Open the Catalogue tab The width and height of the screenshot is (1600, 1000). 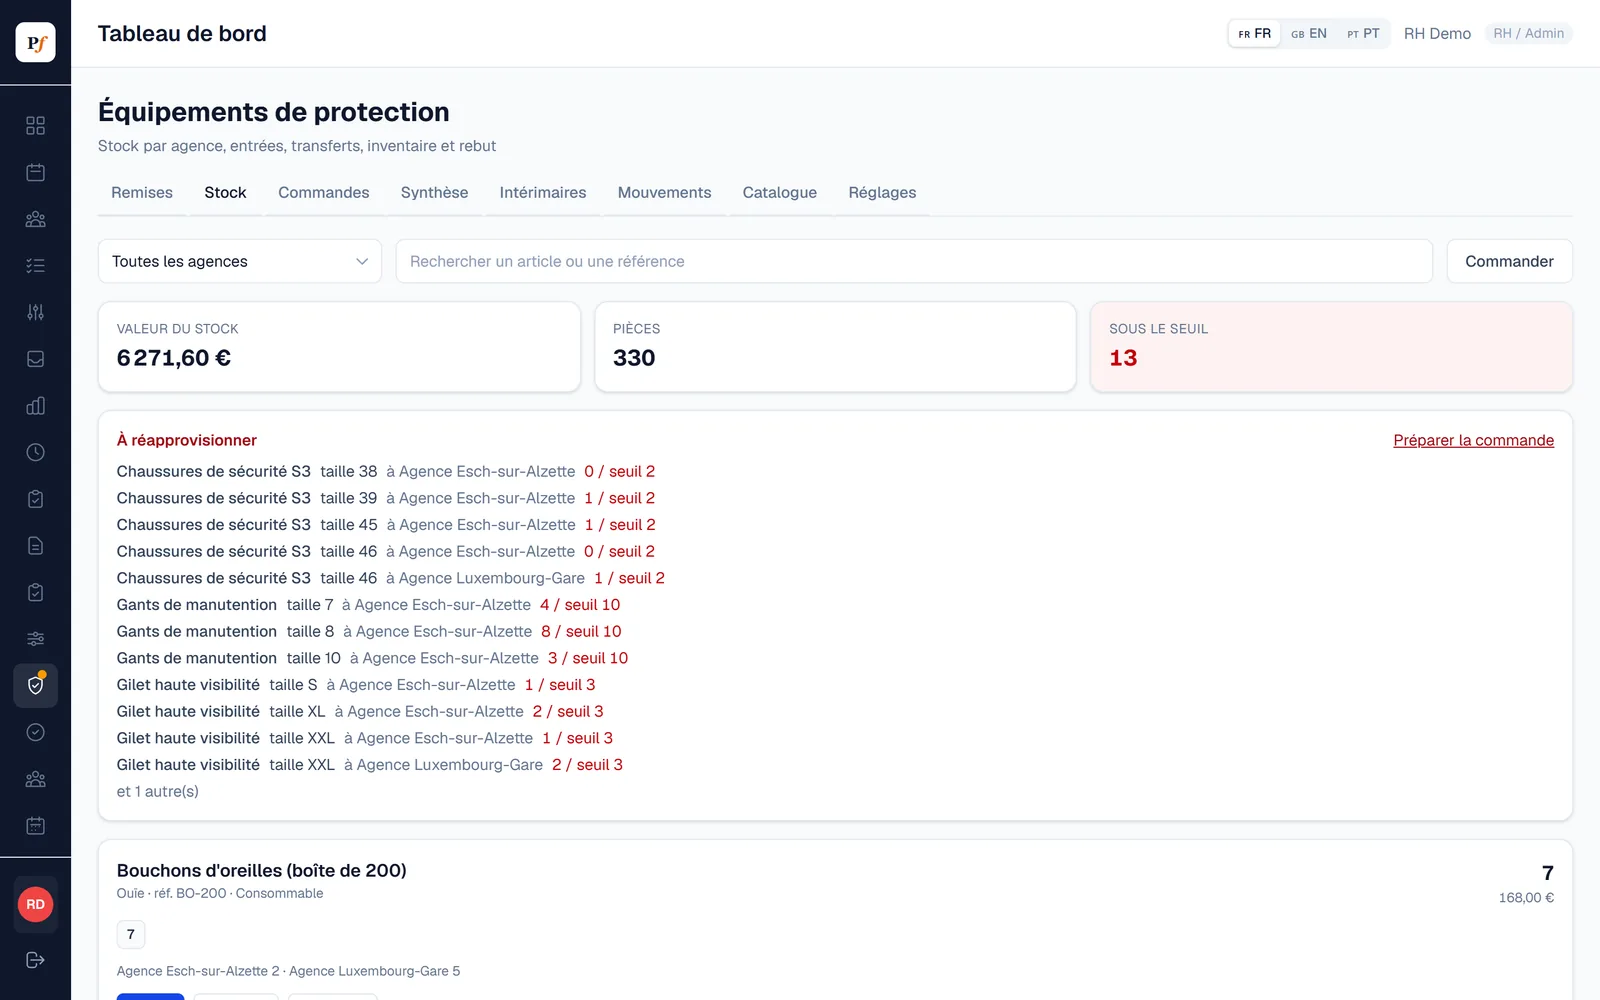[x=779, y=192]
